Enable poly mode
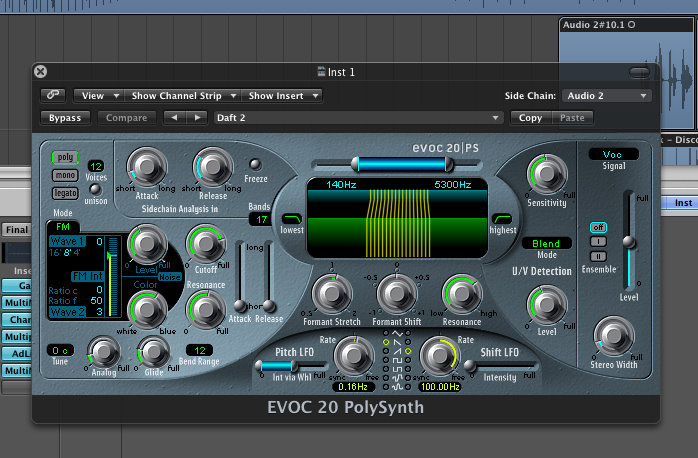The height and width of the screenshot is (458, 698). 65,157
